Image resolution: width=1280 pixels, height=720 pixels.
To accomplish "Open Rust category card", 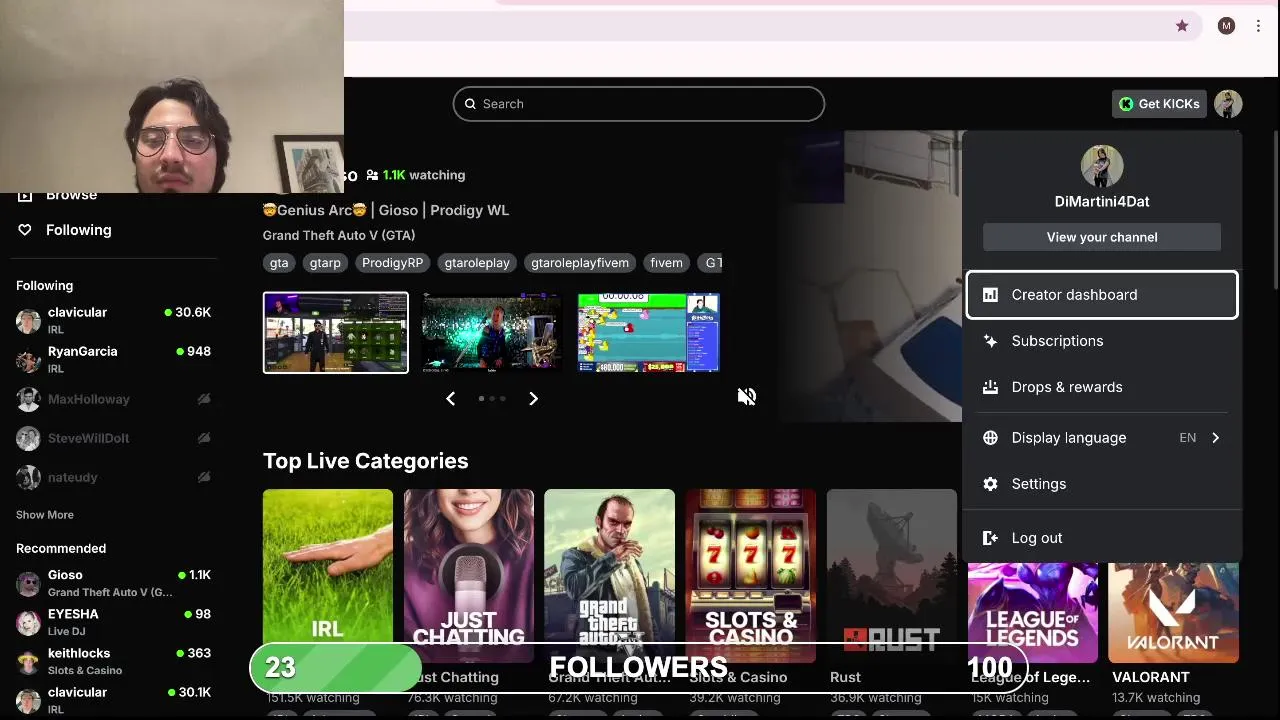I will [x=892, y=576].
